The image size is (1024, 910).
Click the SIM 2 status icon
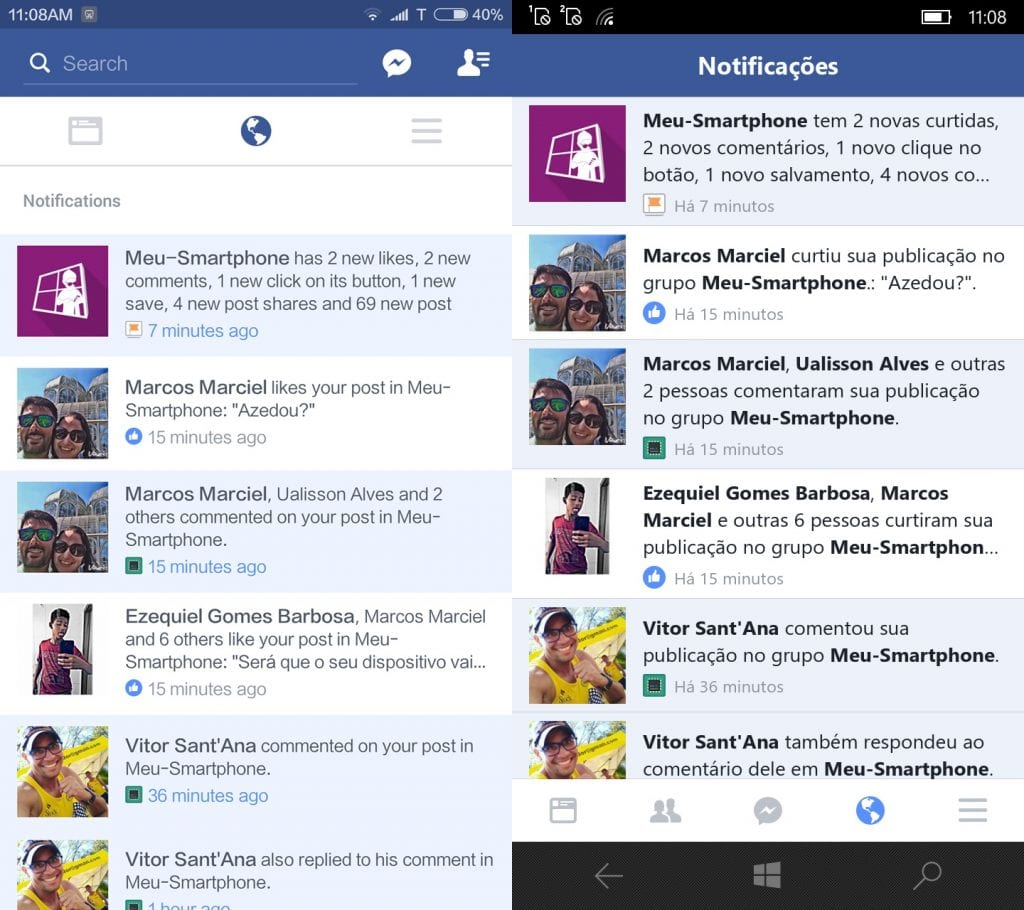(571, 15)
